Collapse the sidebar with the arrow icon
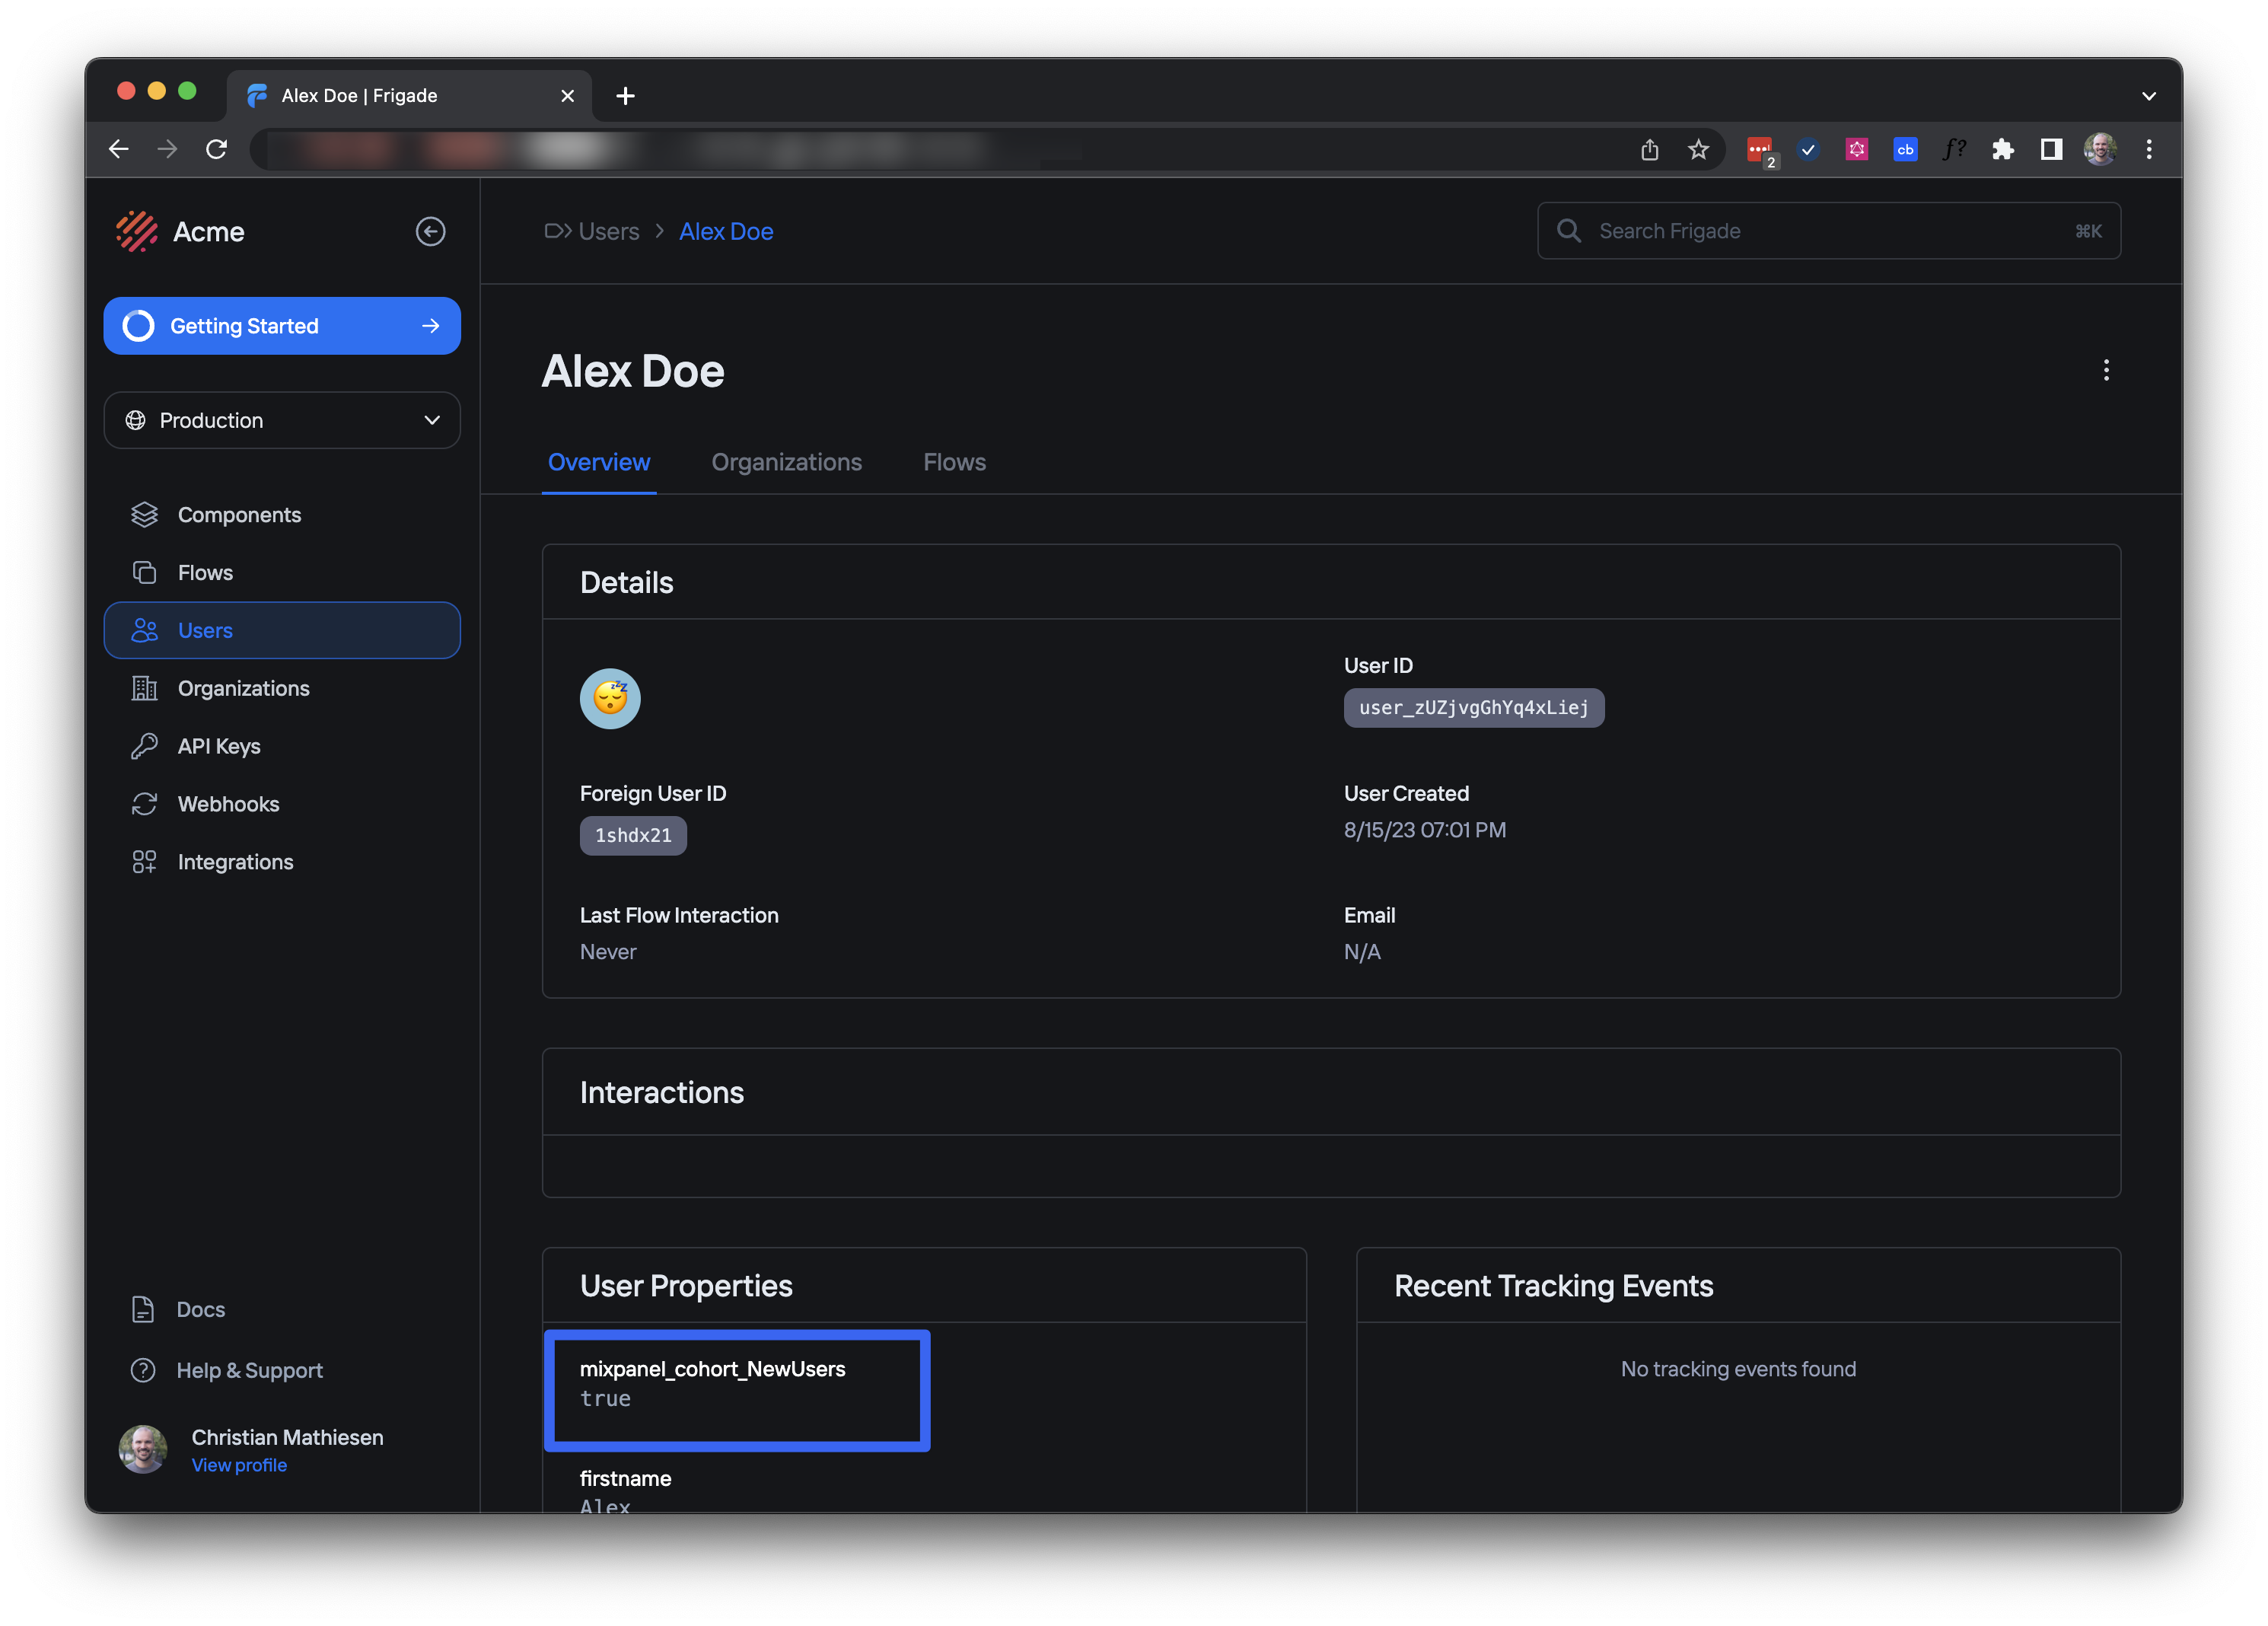Viewport: 2268px width, 1626px height. click(430, 231)
